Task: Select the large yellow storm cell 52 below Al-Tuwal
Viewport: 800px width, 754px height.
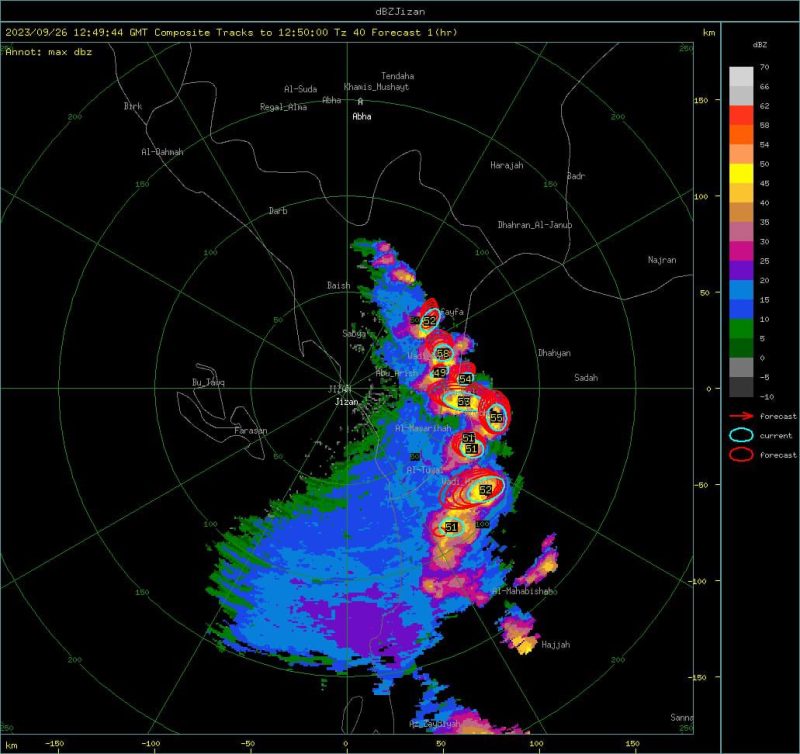Action: (x=485, y=490)
